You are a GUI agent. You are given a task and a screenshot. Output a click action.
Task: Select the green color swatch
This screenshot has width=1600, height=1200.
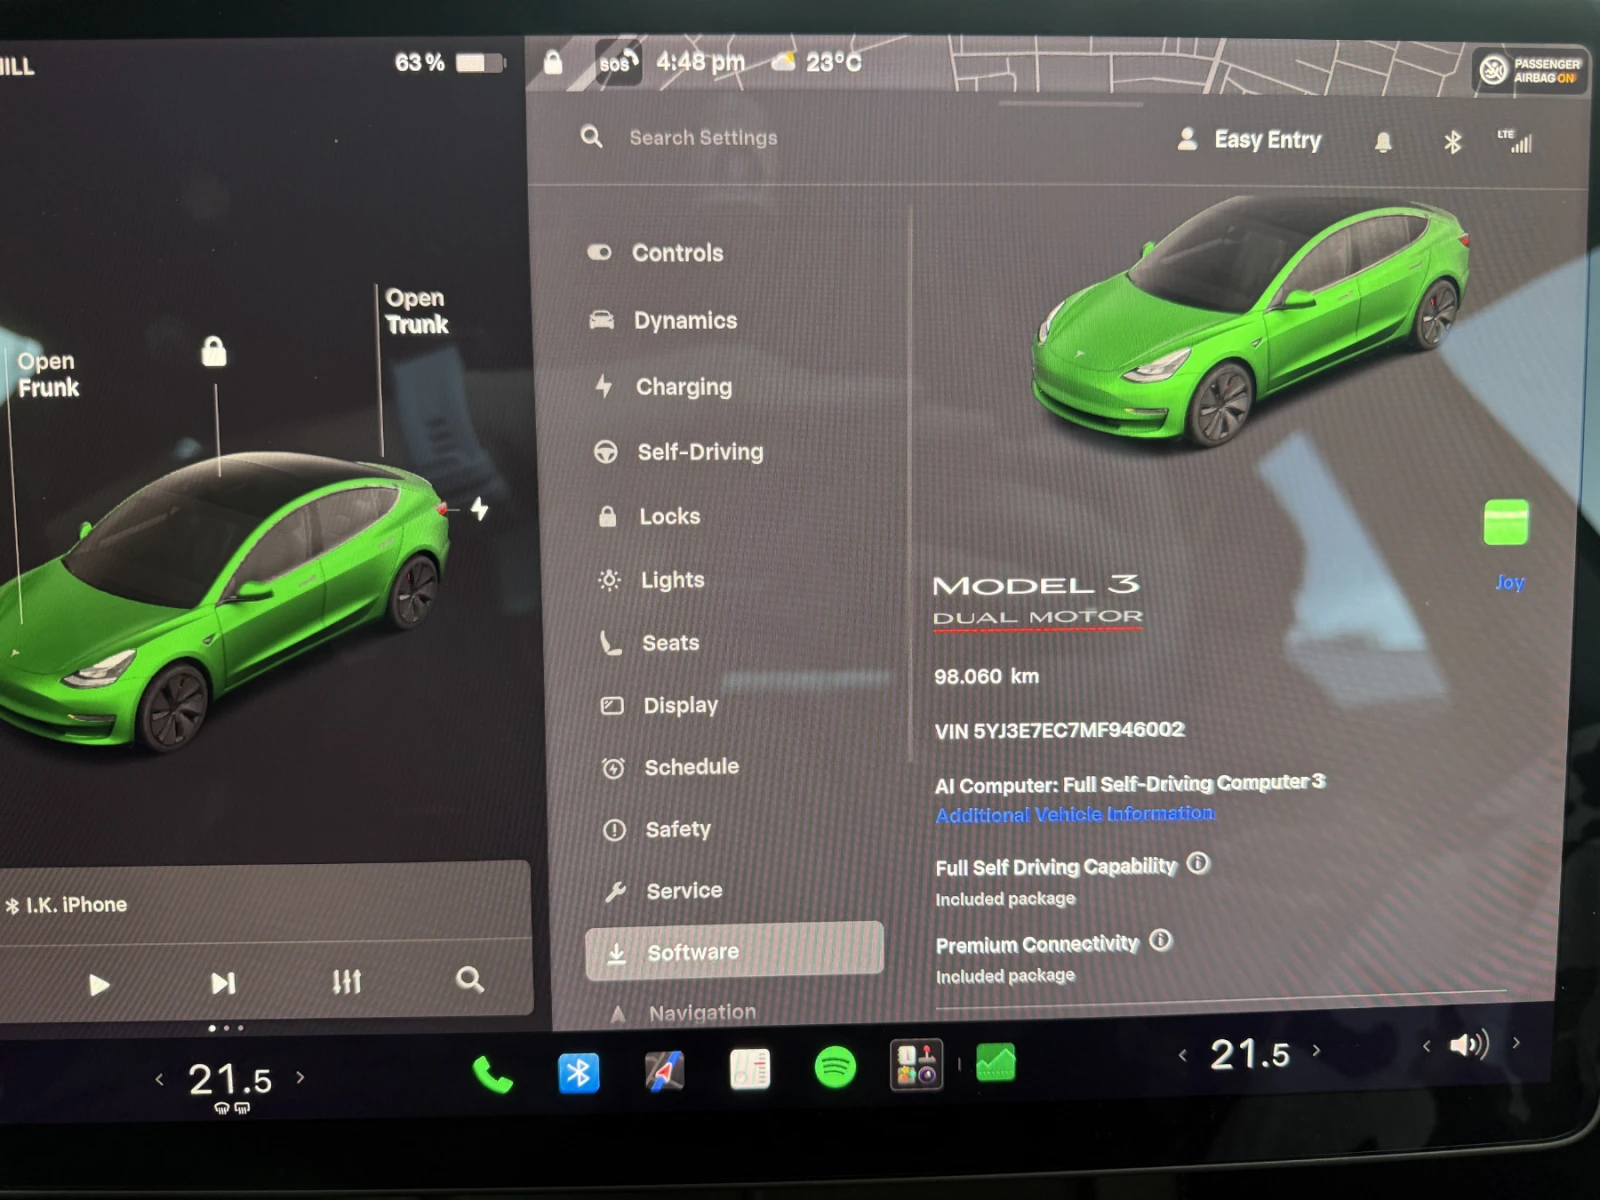click(1506, 522)
